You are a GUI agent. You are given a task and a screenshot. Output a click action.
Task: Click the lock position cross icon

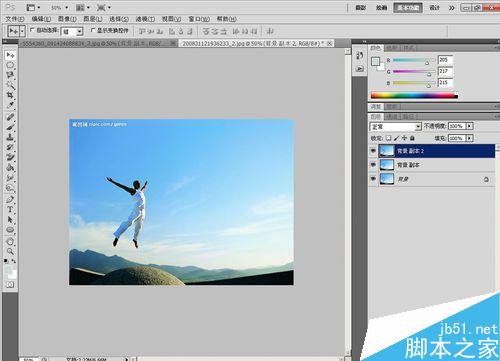404,138
